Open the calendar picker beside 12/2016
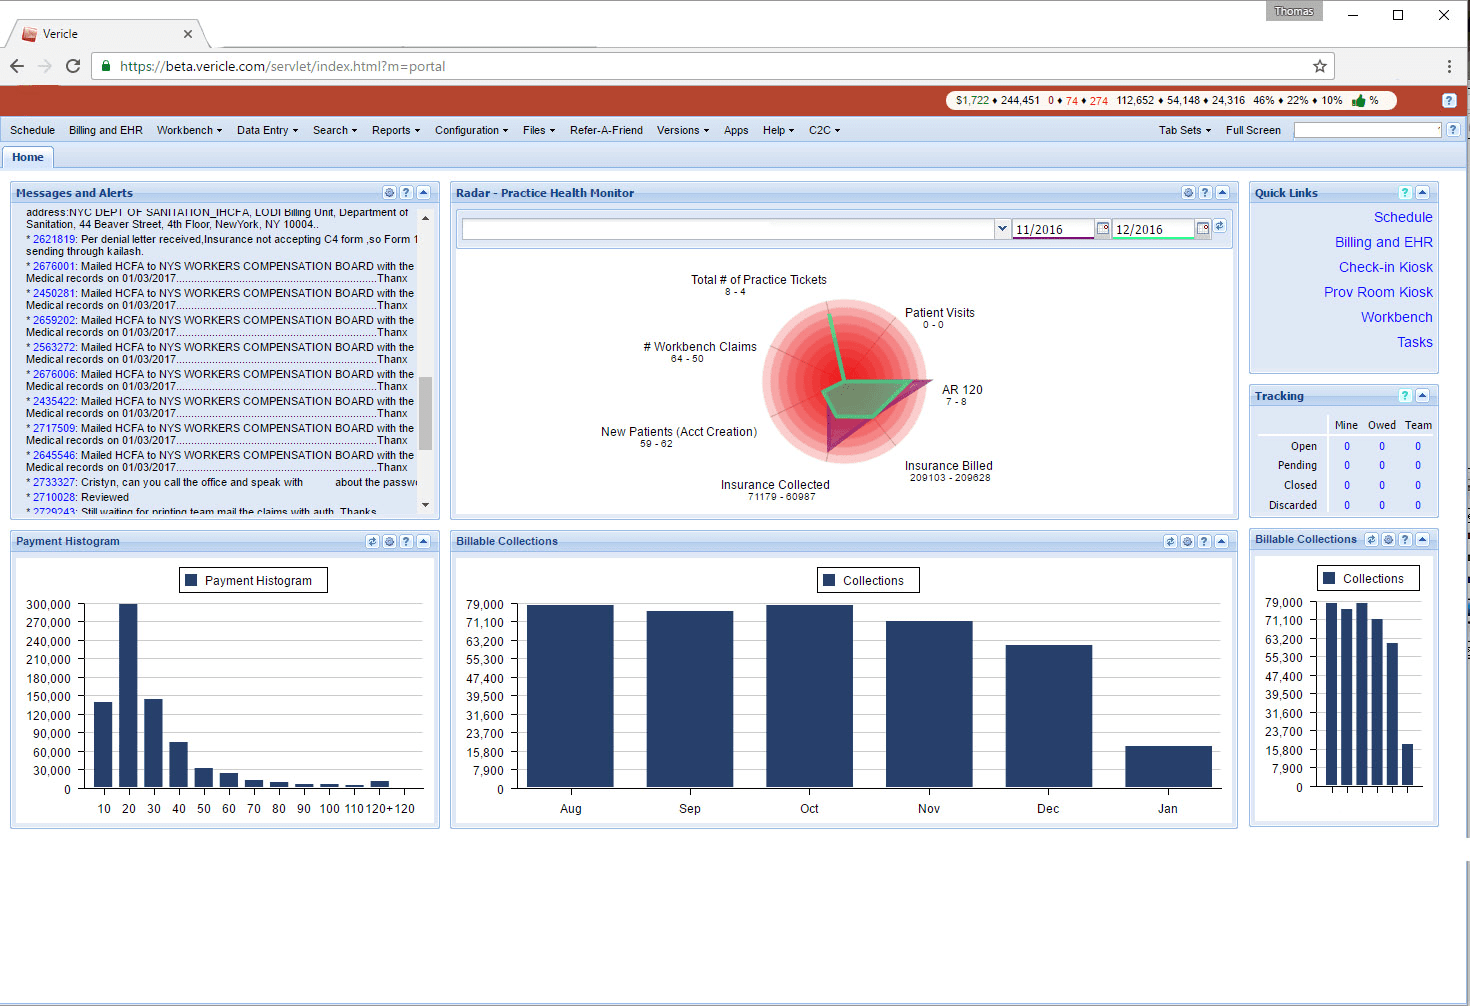Image resolution: width=1470 pixels, height=1006 pixels. (x=1203, y=228)
